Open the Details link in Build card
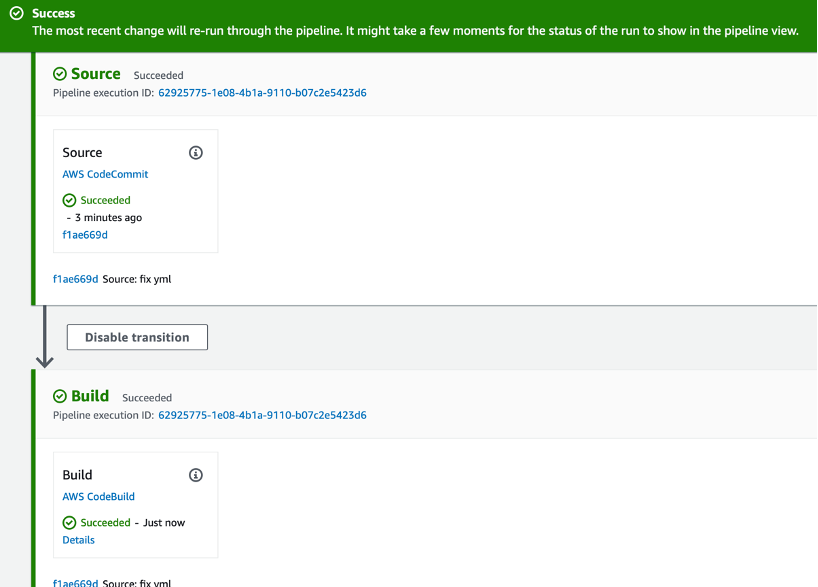818x587 pixels. [79, 540]
